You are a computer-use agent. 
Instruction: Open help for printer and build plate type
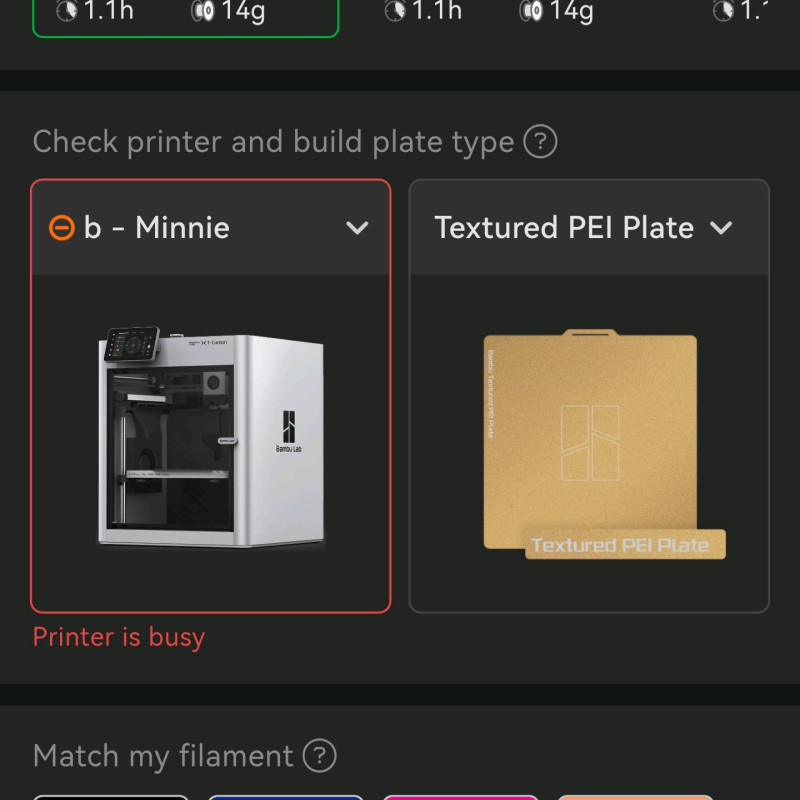click(x=540, y=142)
